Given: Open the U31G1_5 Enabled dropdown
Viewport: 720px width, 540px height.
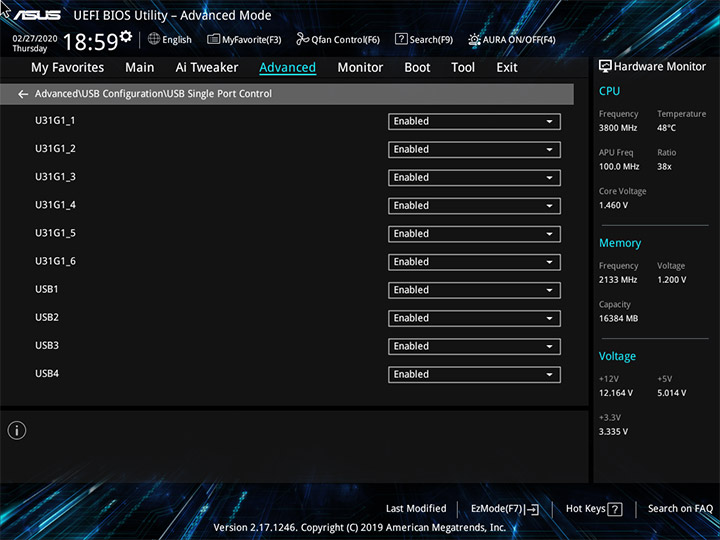Looking at the screenshot, I should pyautogui.click(x=474, y=234).
